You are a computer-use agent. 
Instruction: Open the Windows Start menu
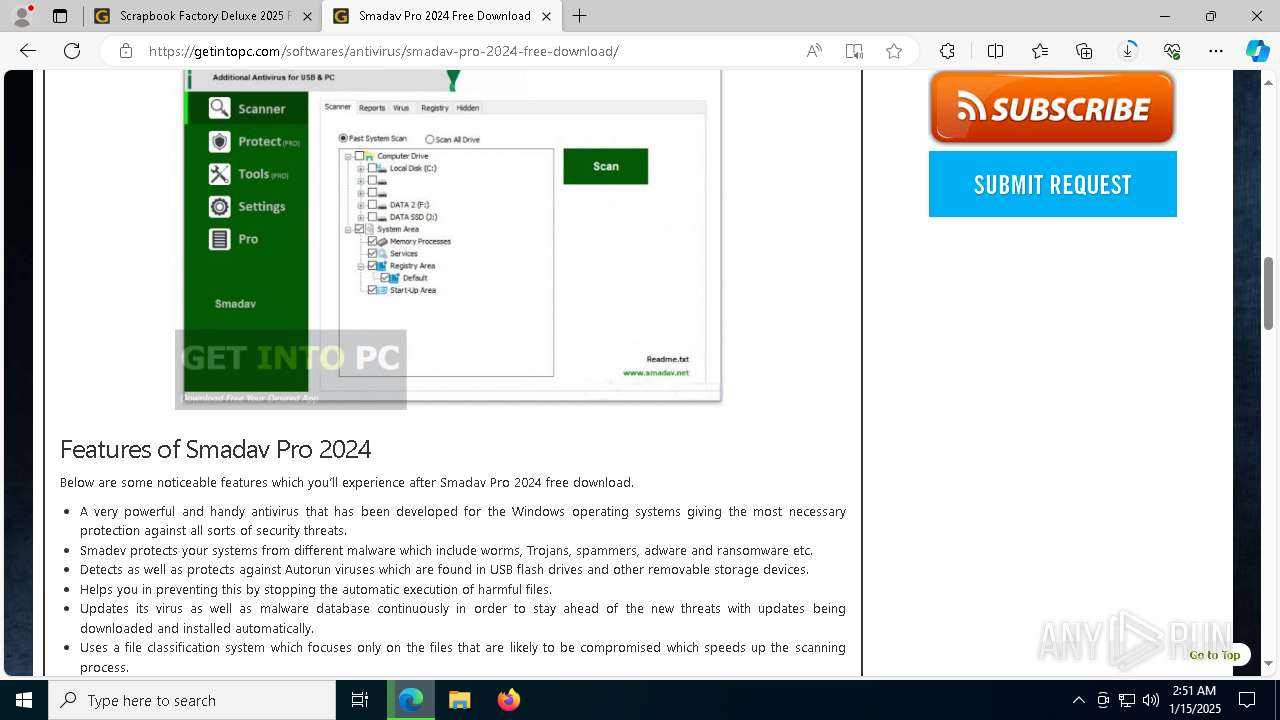tap(24, 700)
